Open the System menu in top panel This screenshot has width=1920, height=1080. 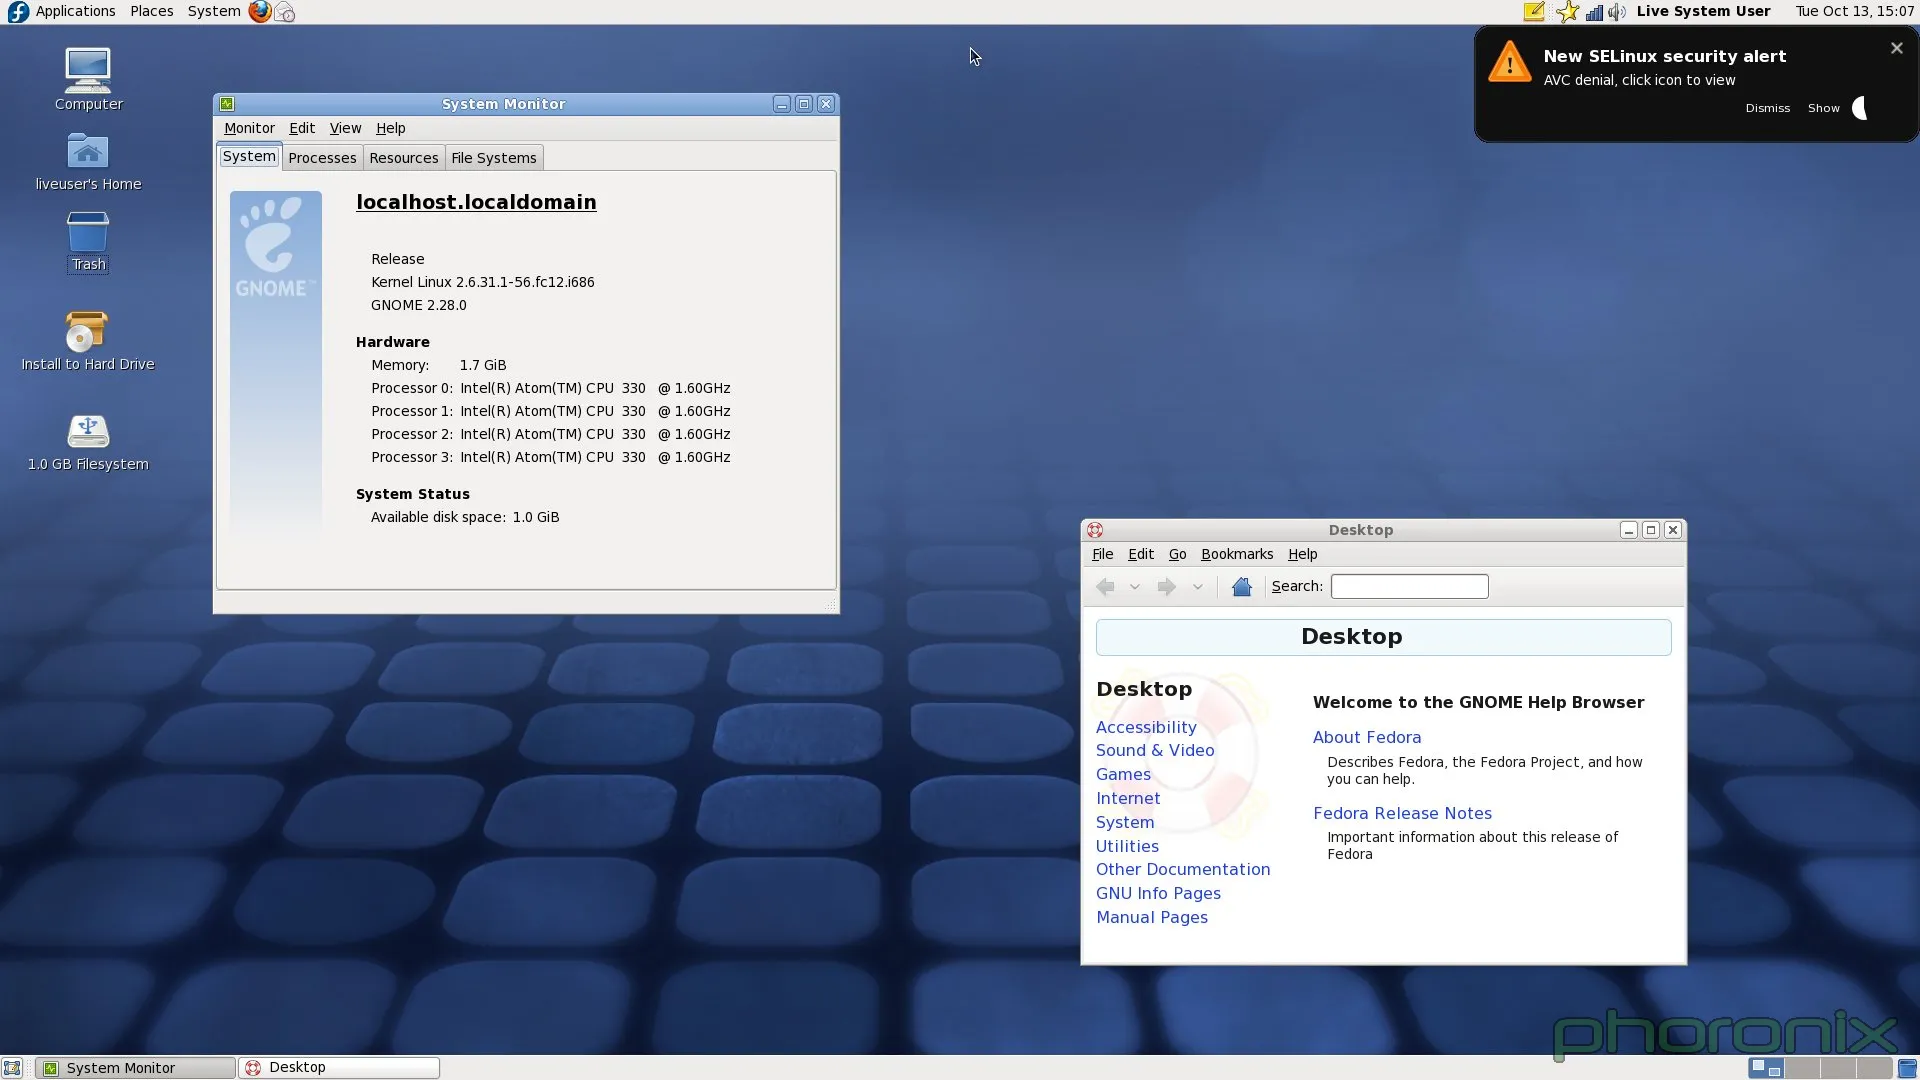click(x=214, y=11)
